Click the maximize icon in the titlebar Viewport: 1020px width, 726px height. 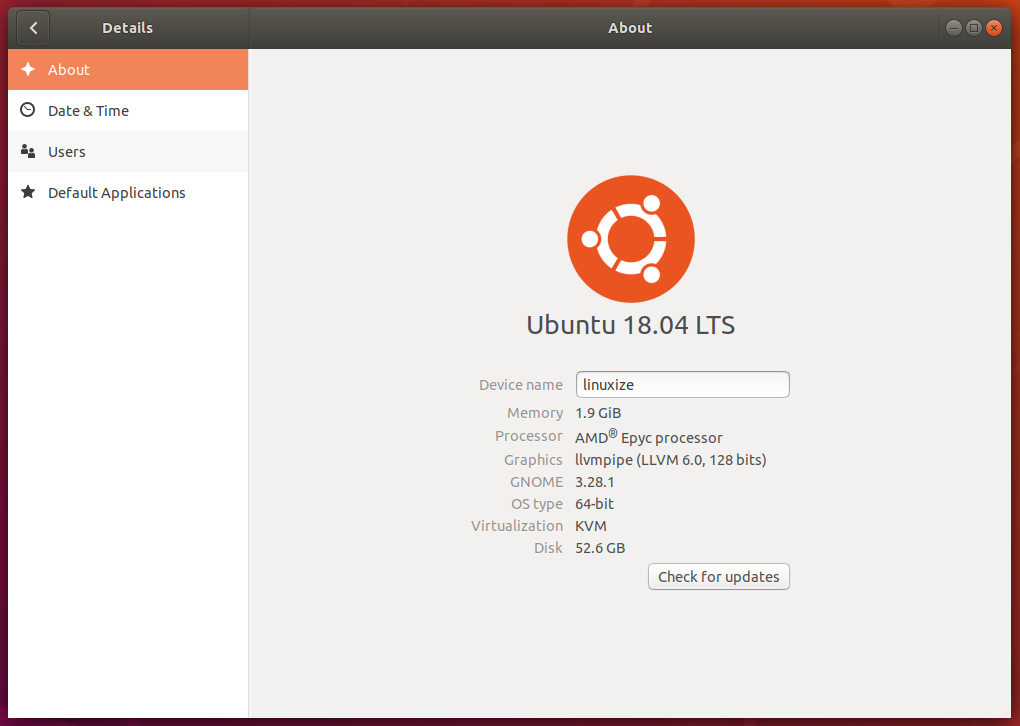pos(973,27)
